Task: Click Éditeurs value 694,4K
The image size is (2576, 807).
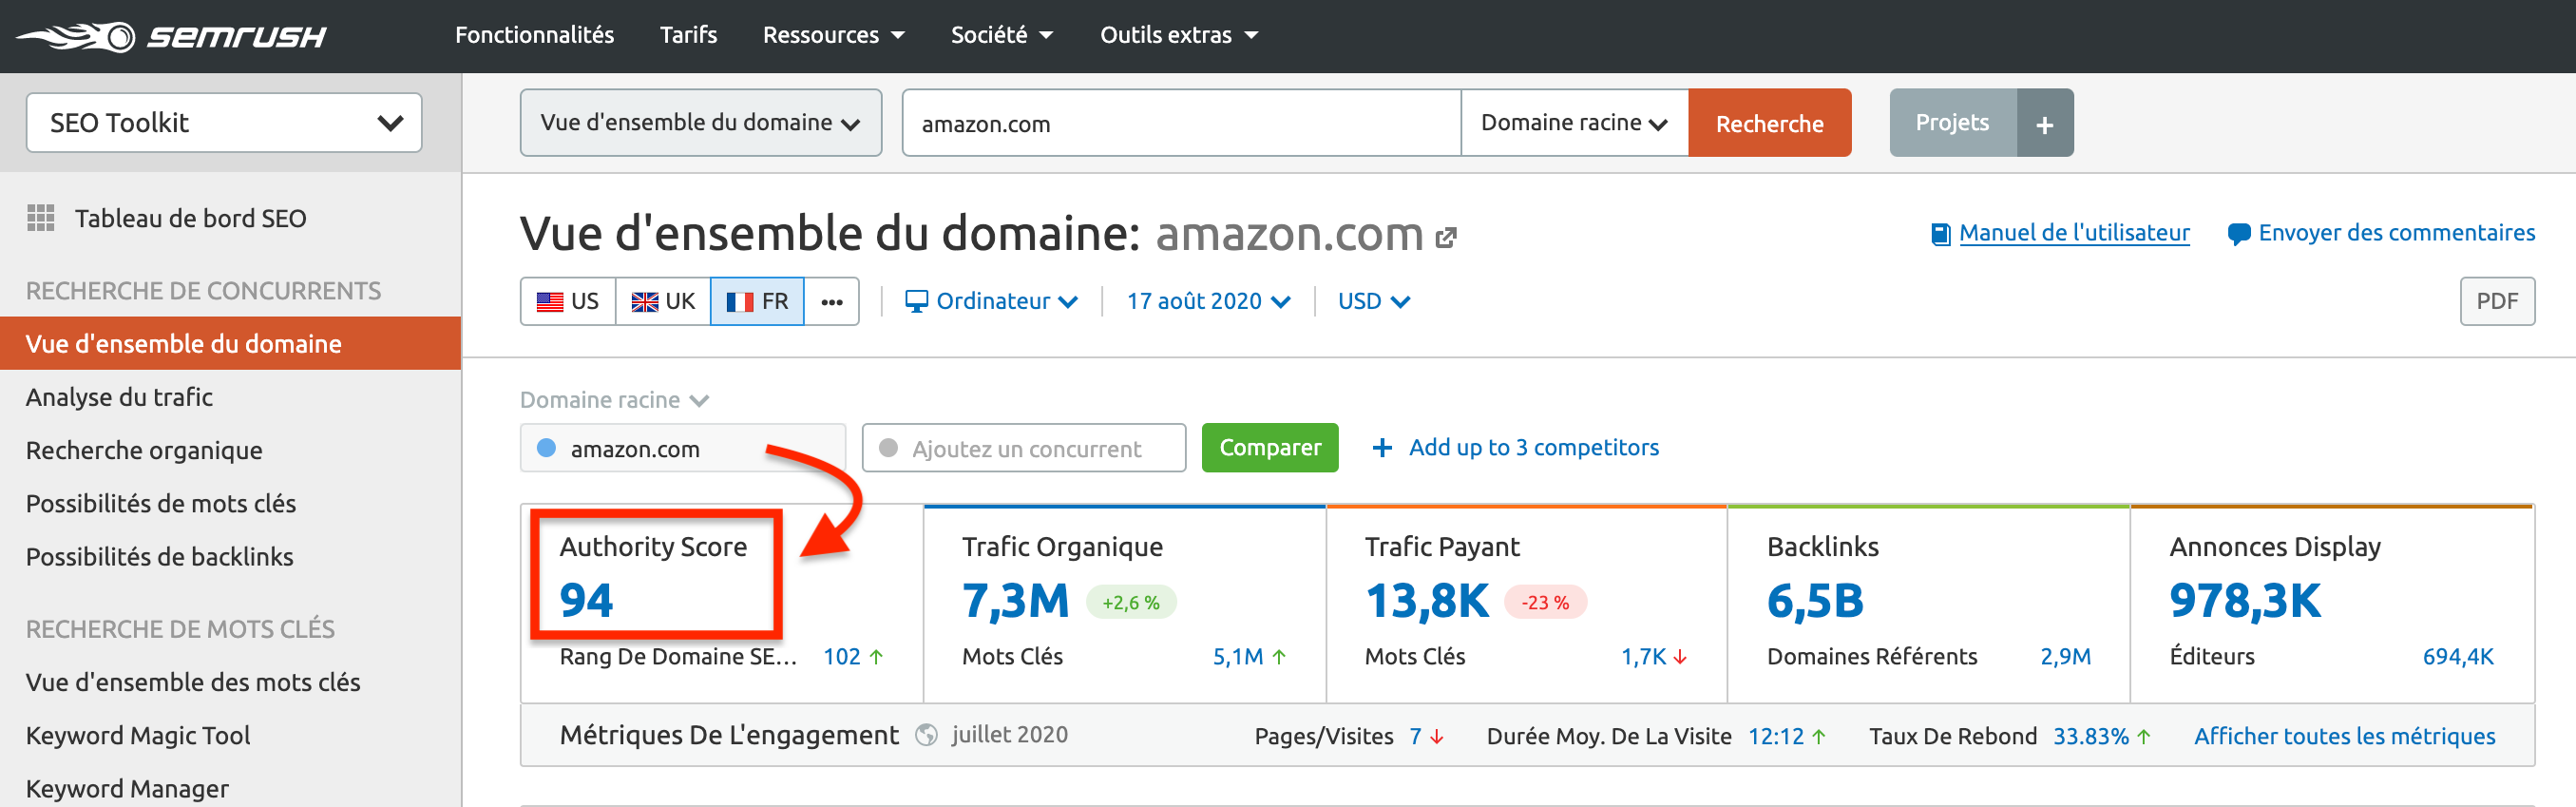Action: (x=2458, y=657)
